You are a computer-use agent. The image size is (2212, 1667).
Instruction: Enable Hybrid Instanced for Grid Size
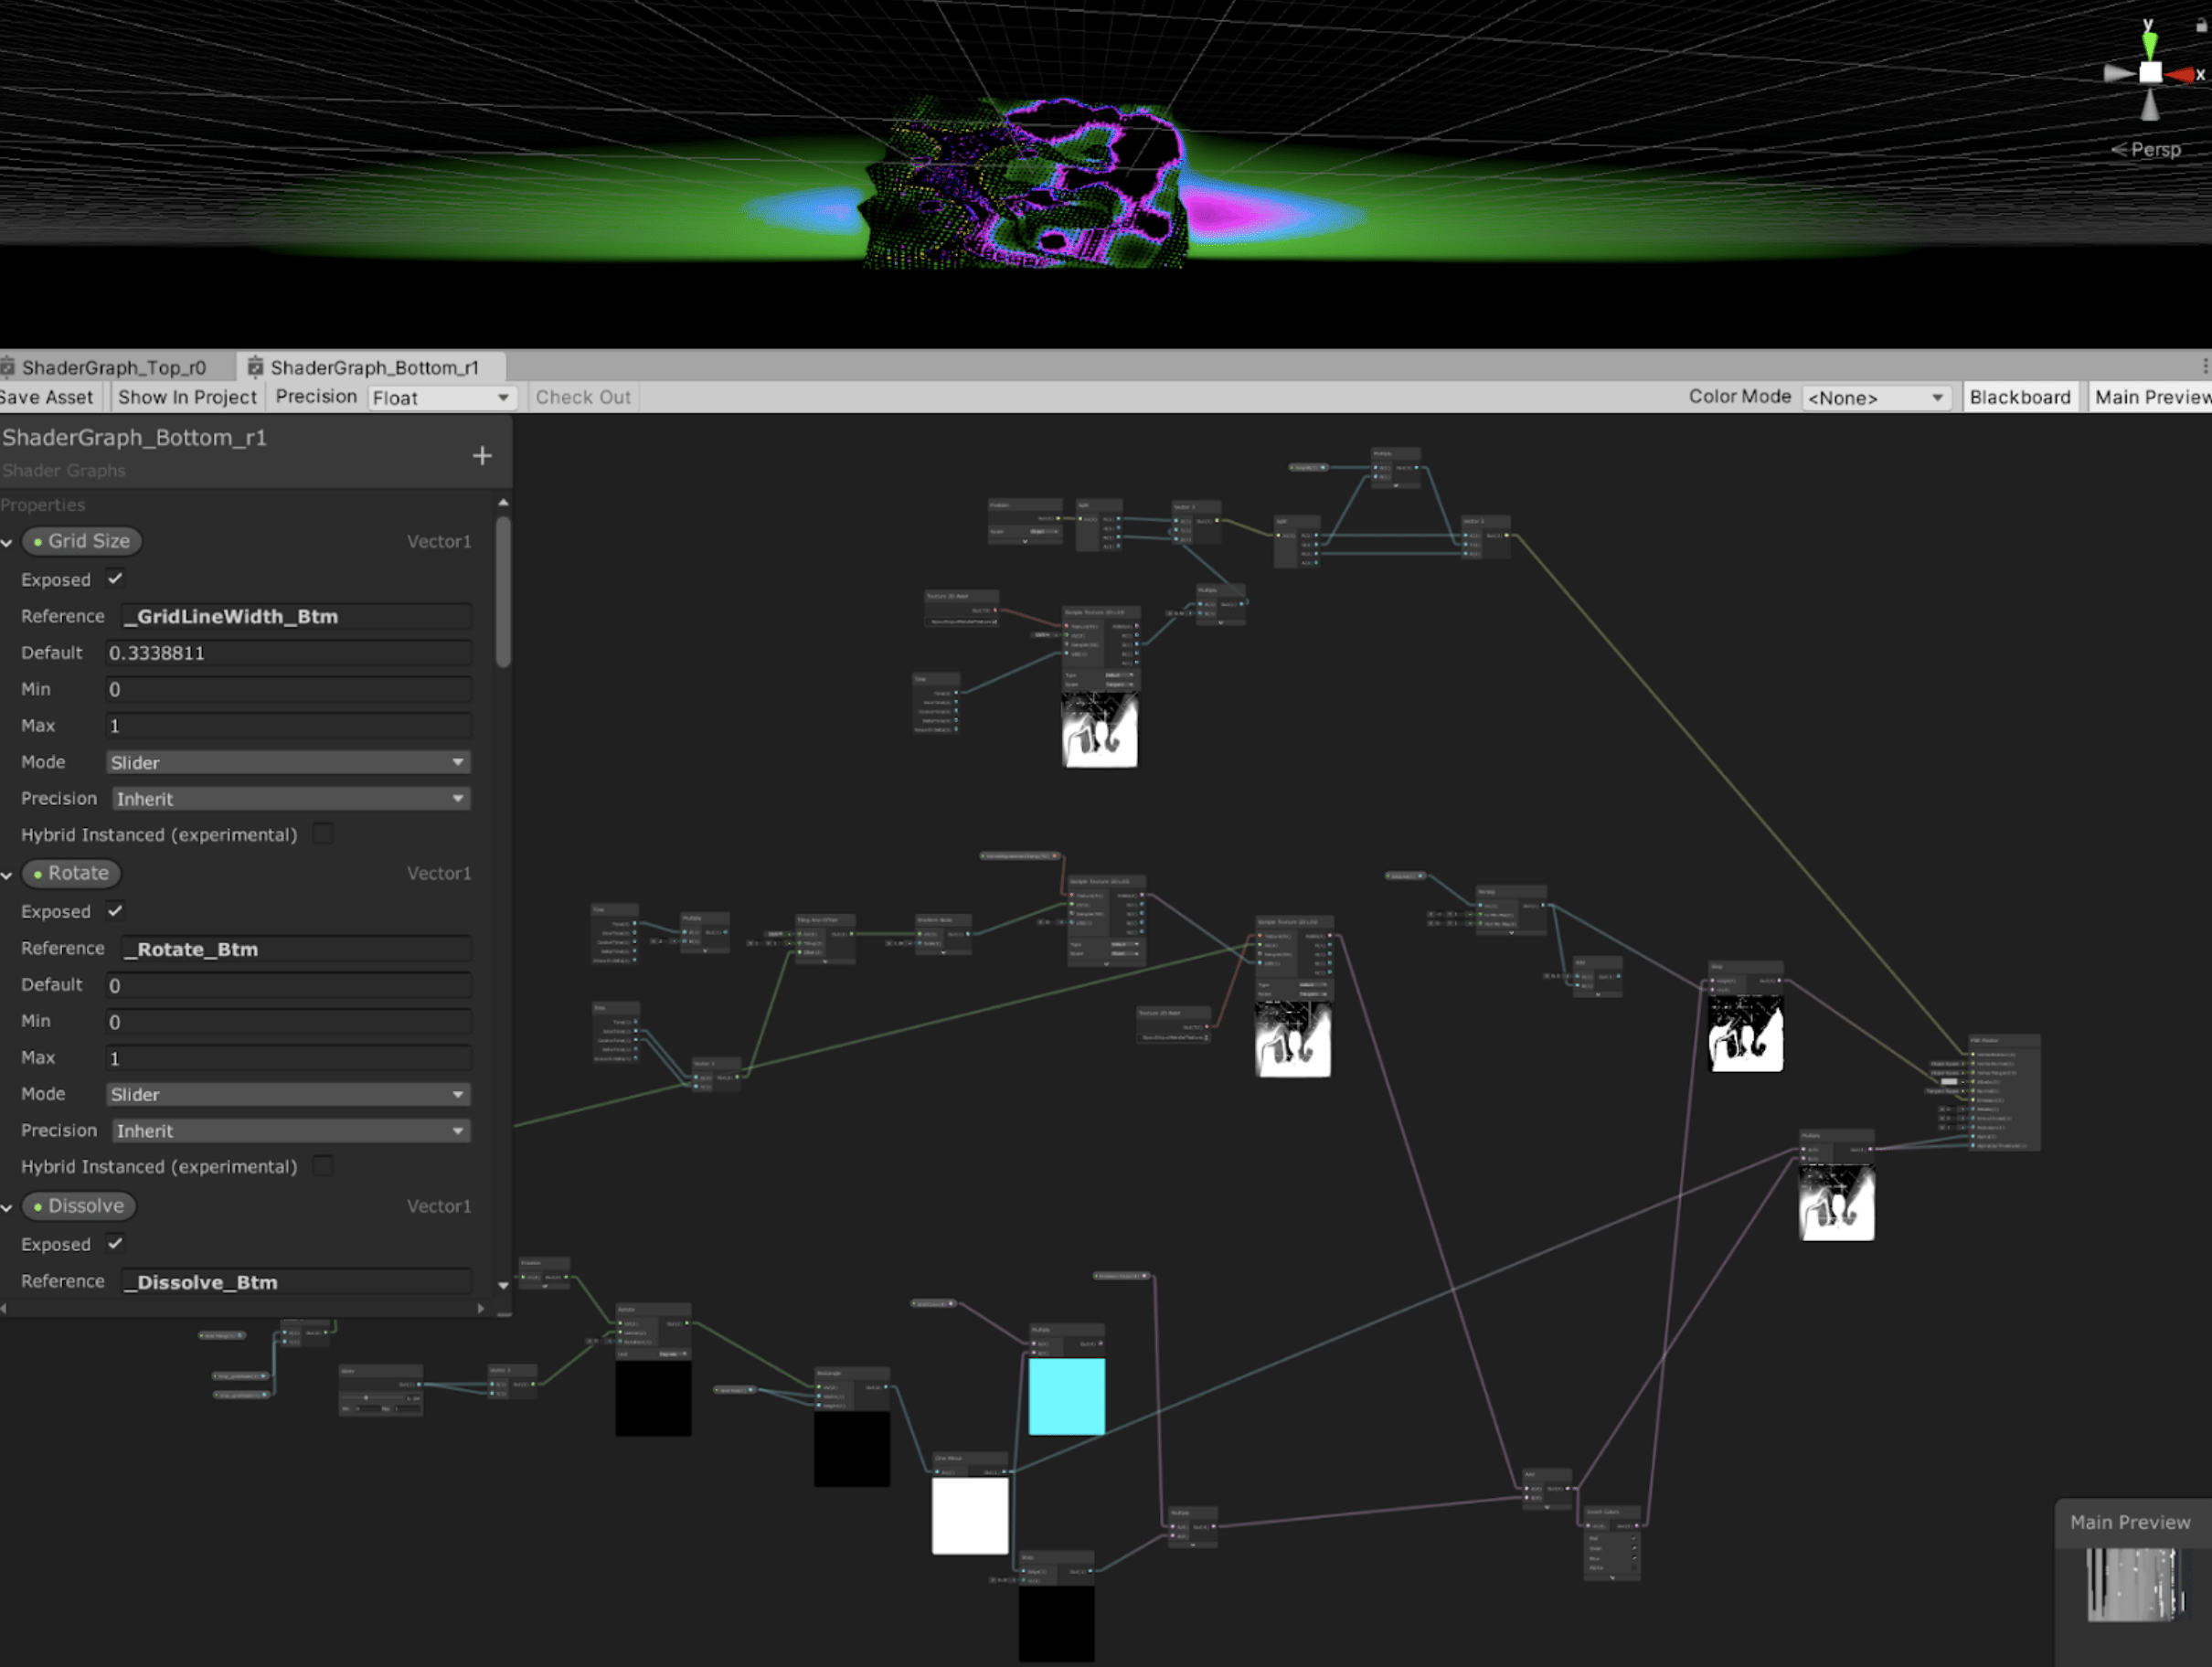click(x=323, y=834)
